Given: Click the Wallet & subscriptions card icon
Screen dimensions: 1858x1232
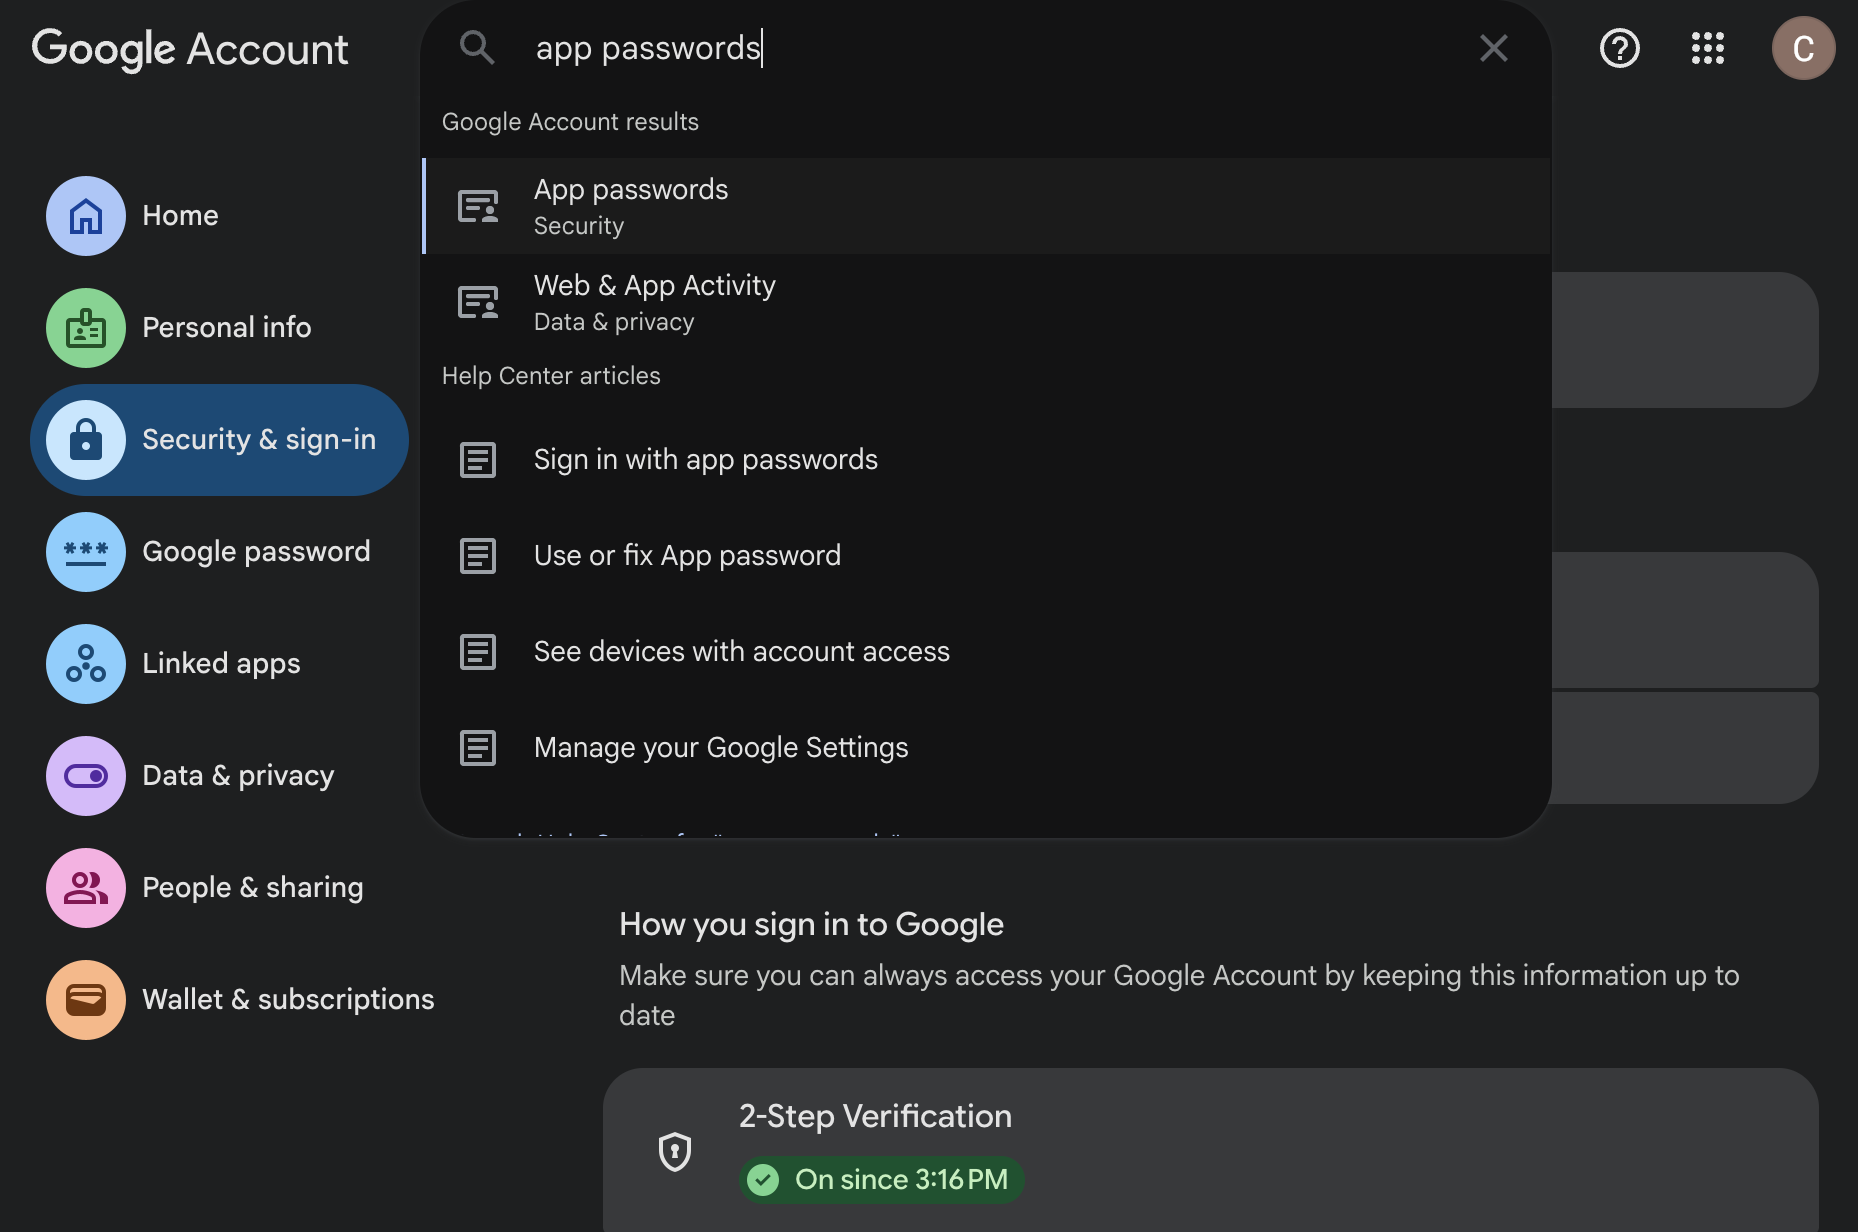Looking at the screenshot, I should coord(86,1000).
